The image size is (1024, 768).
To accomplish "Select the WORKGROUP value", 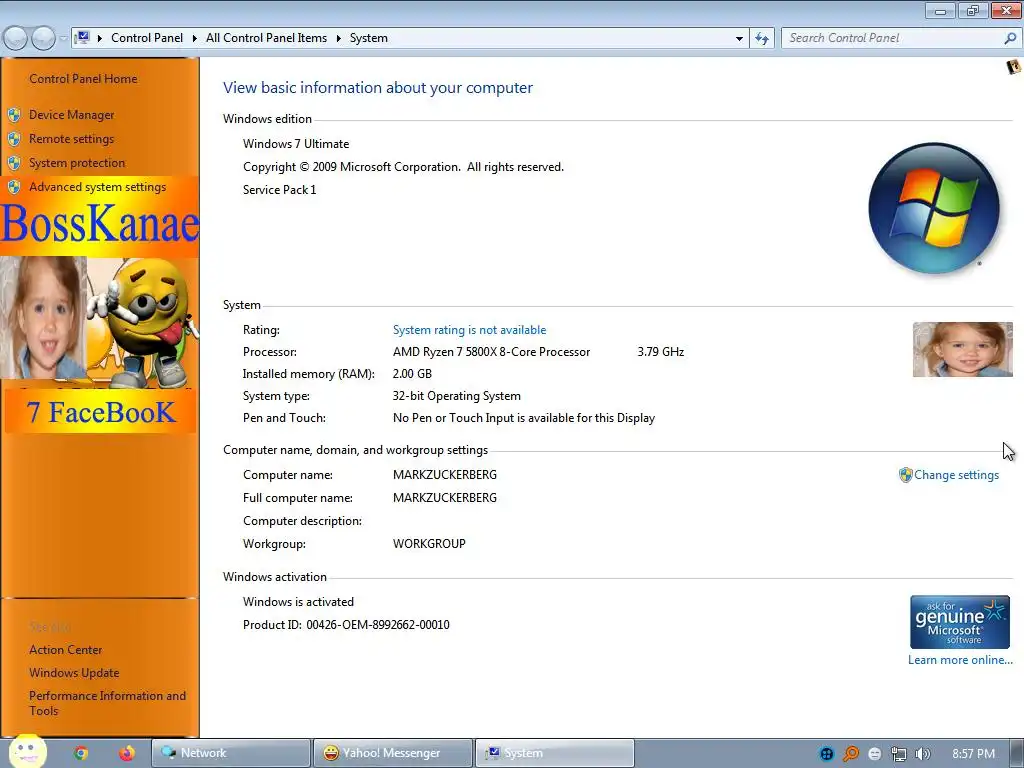I will (x=429, y=544).
